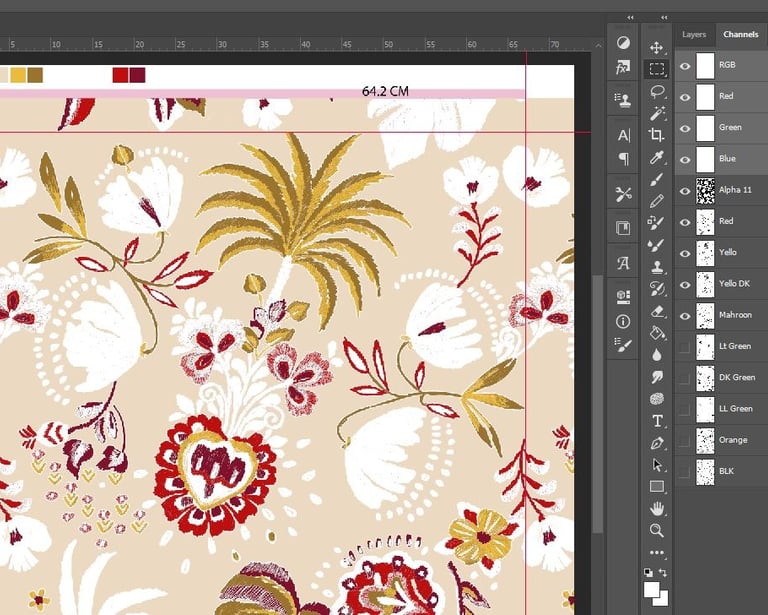Switch to the Channels tab
768x615 pixels.
point(741,34)
